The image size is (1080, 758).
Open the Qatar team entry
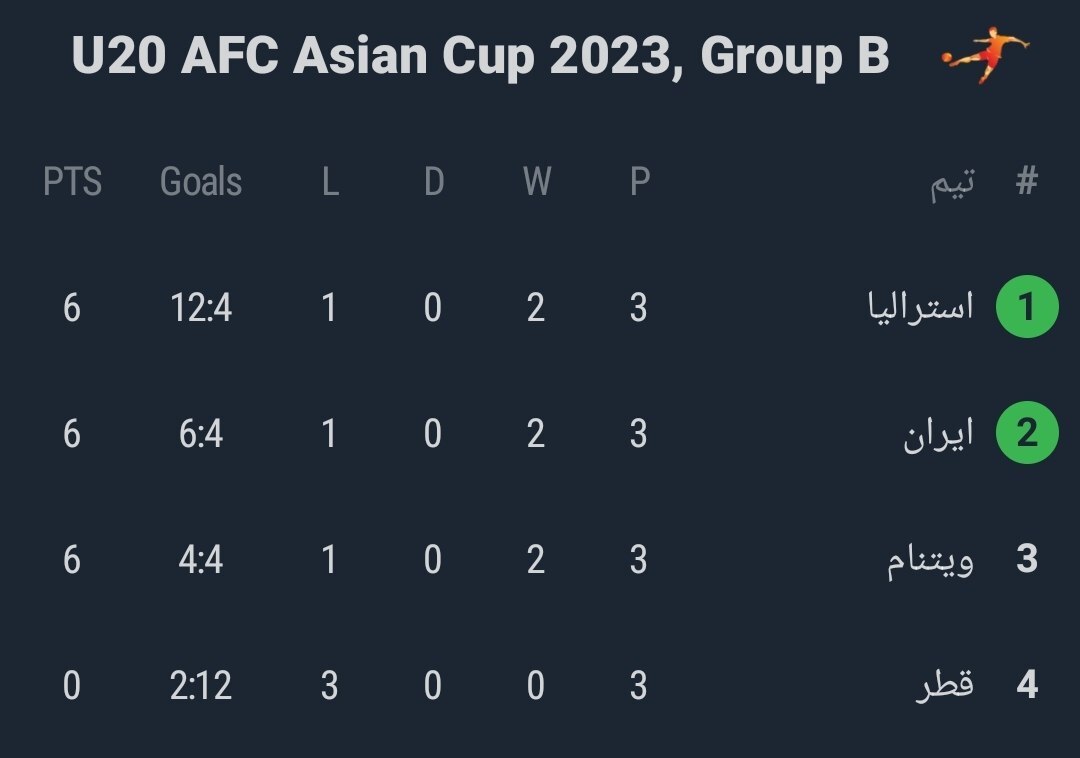point(945,686)
